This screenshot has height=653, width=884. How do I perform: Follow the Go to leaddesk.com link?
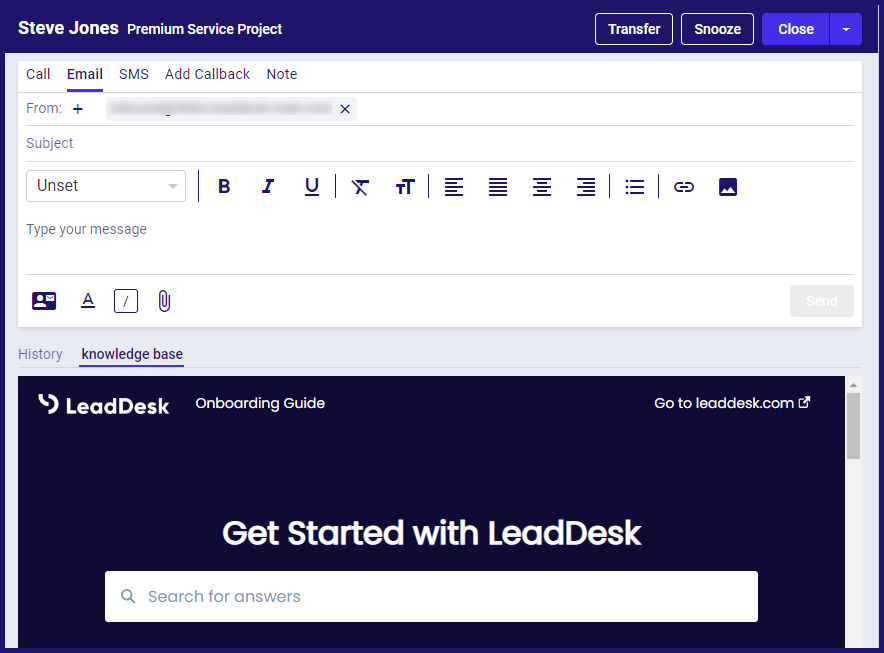(x=732, y=403)
